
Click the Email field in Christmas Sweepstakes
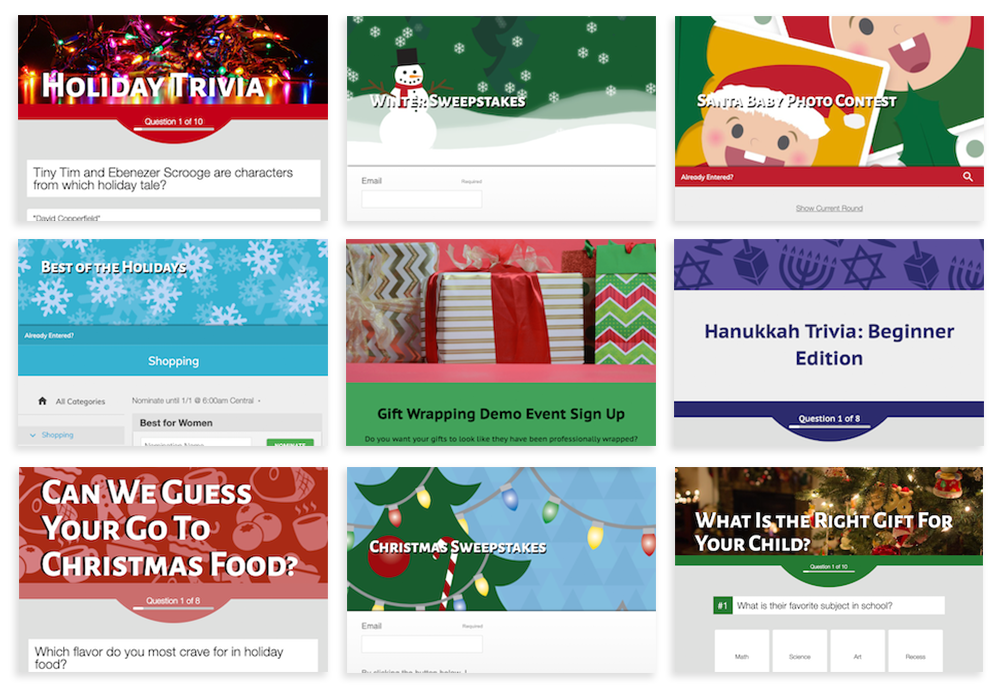(422, 644)
